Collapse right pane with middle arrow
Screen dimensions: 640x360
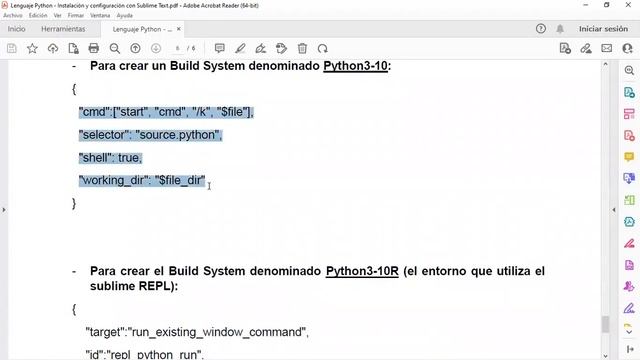click(614, 210)
